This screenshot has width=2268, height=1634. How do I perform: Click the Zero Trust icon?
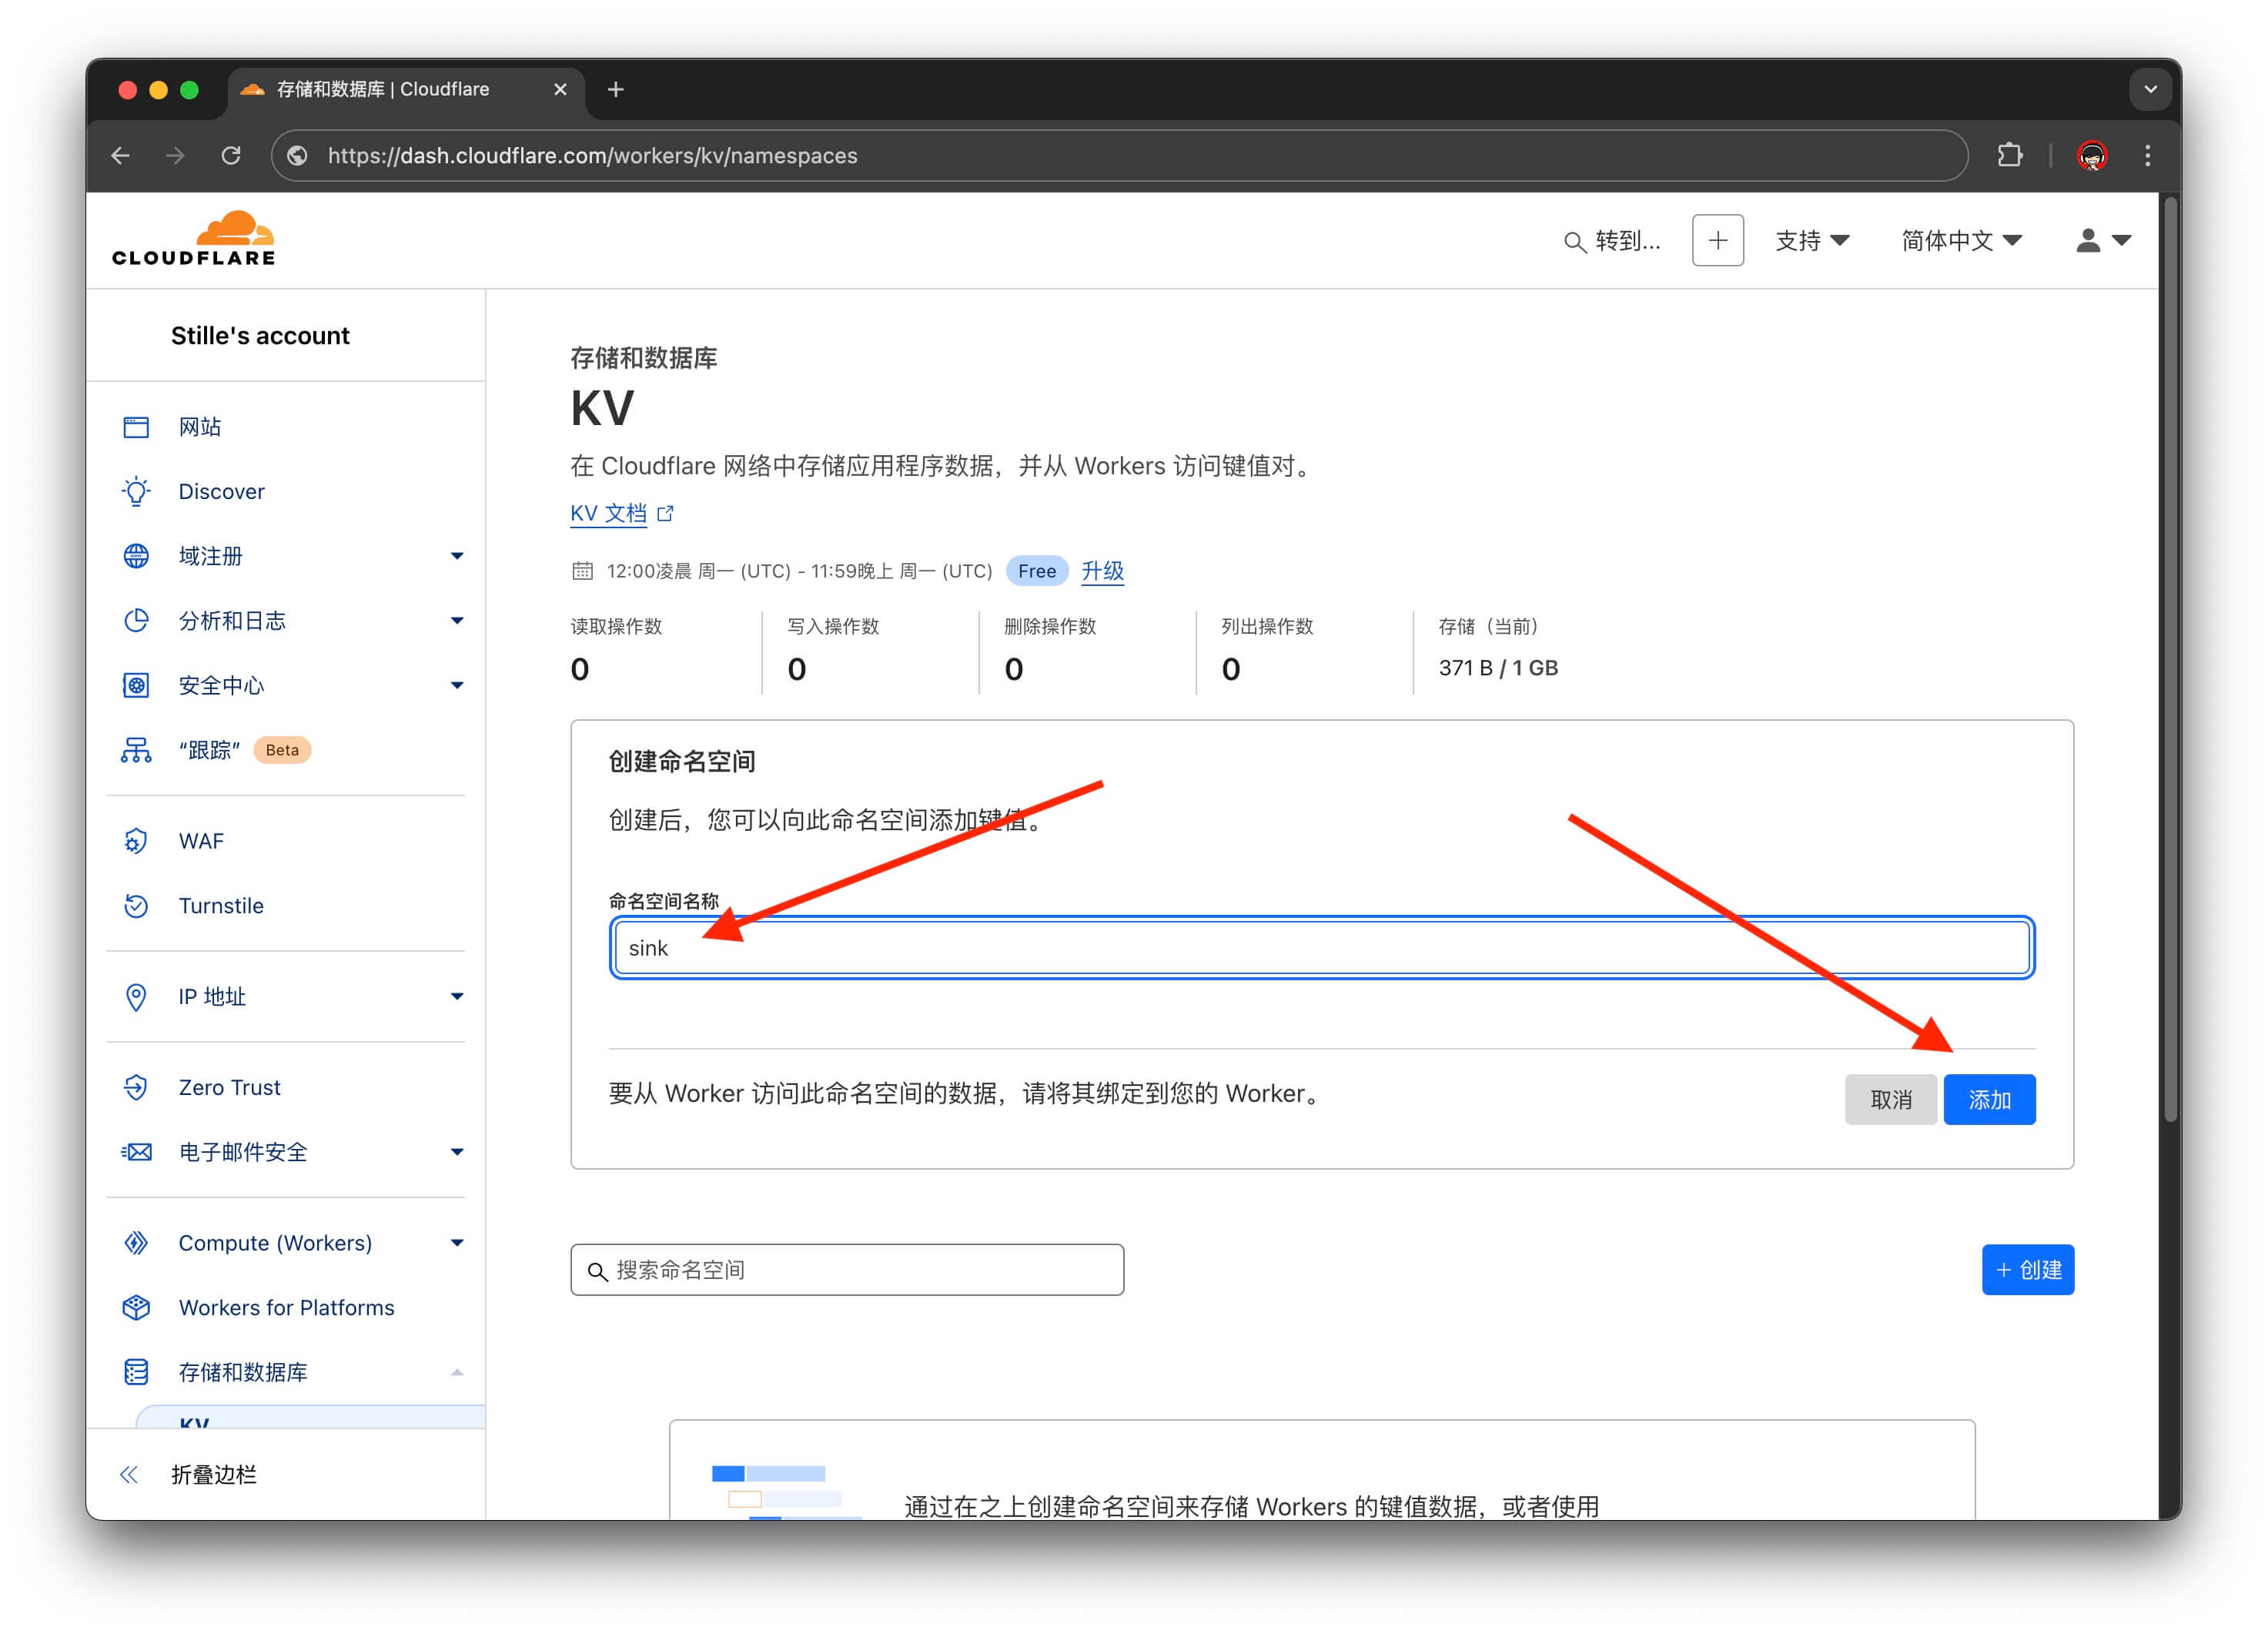click(136, 1087)
